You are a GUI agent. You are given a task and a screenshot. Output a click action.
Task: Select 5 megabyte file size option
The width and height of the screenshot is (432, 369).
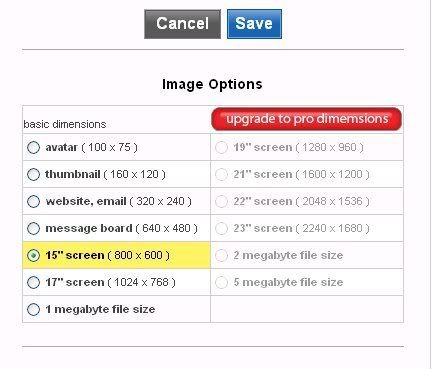coord(221,282)
